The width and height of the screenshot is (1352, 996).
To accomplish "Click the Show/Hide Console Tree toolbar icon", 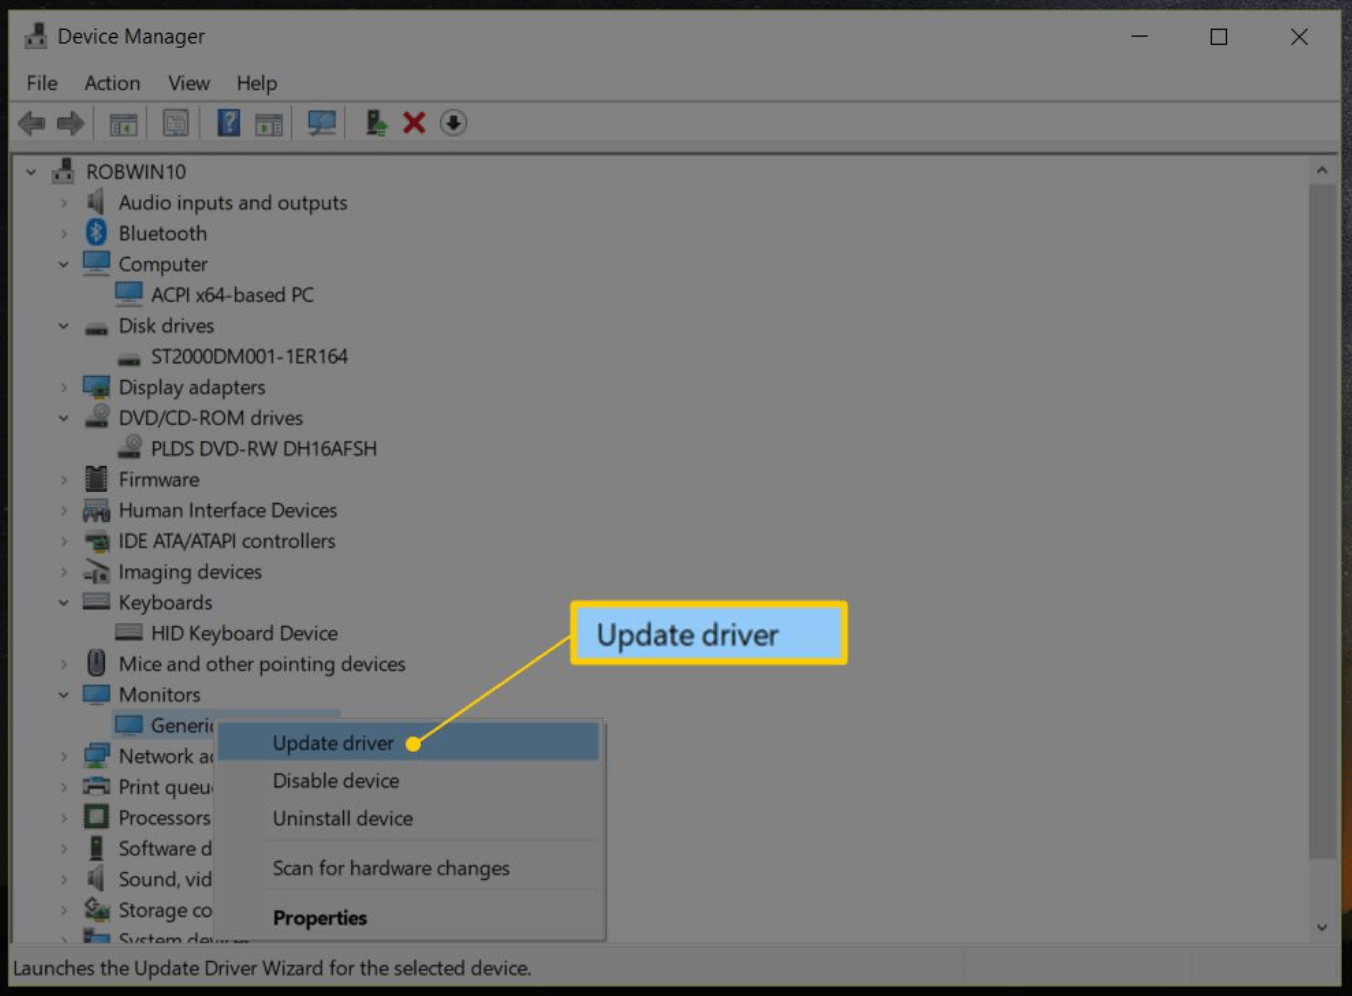I will pos(122,122).
